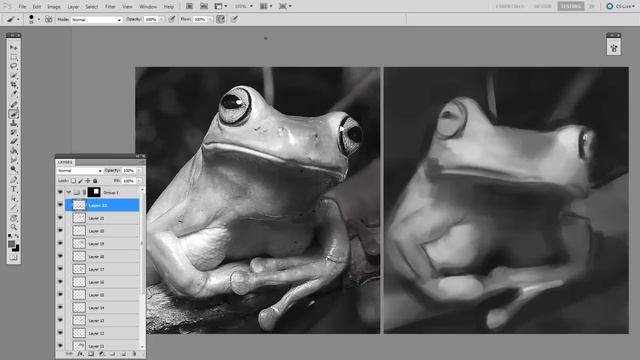Select the Zoom tool
This screenshot has width=640, height=360.
(13, 227)
